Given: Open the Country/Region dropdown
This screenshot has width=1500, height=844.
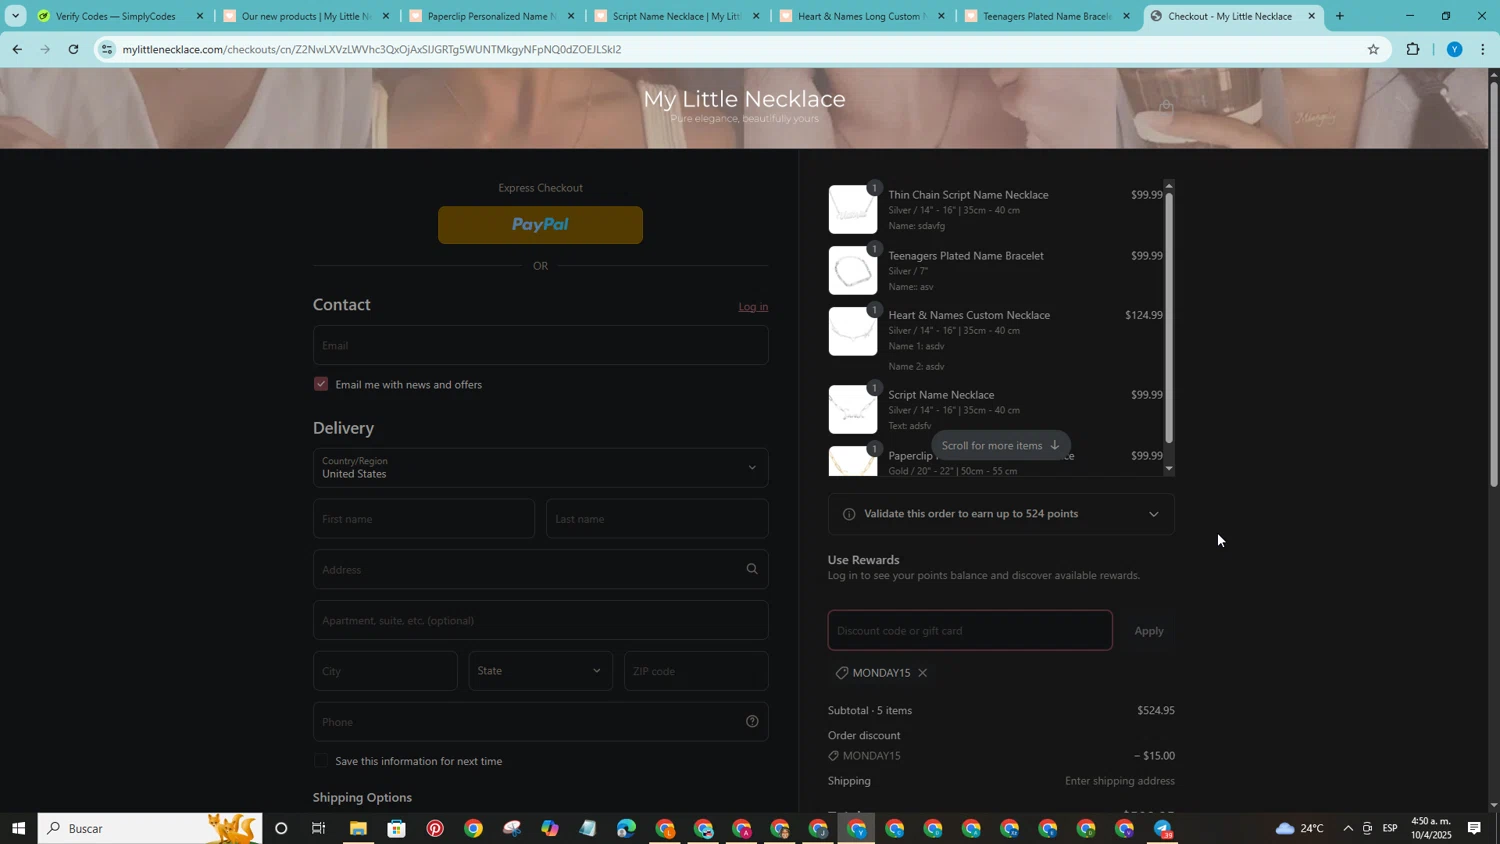Looking at the screenshot, I should tap(540, 468).
